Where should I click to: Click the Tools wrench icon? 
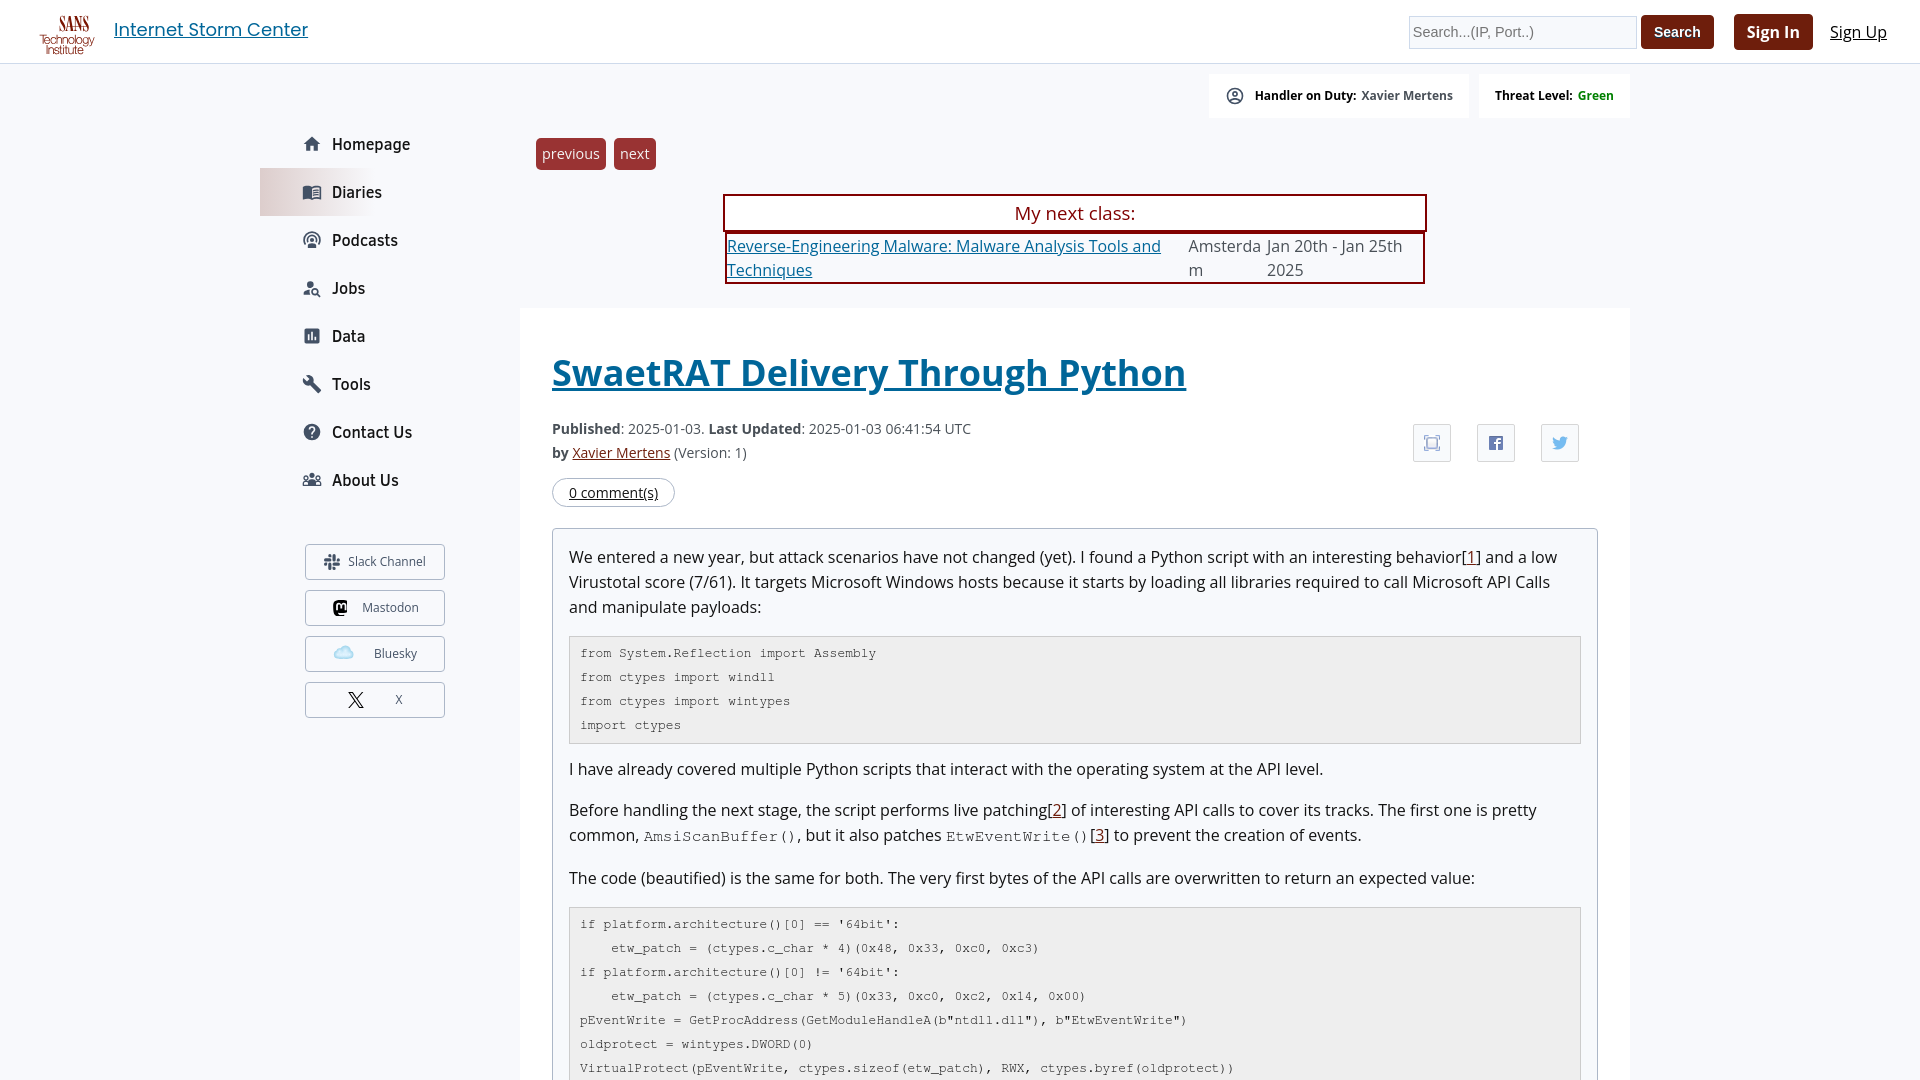click(x=312, y=384)
